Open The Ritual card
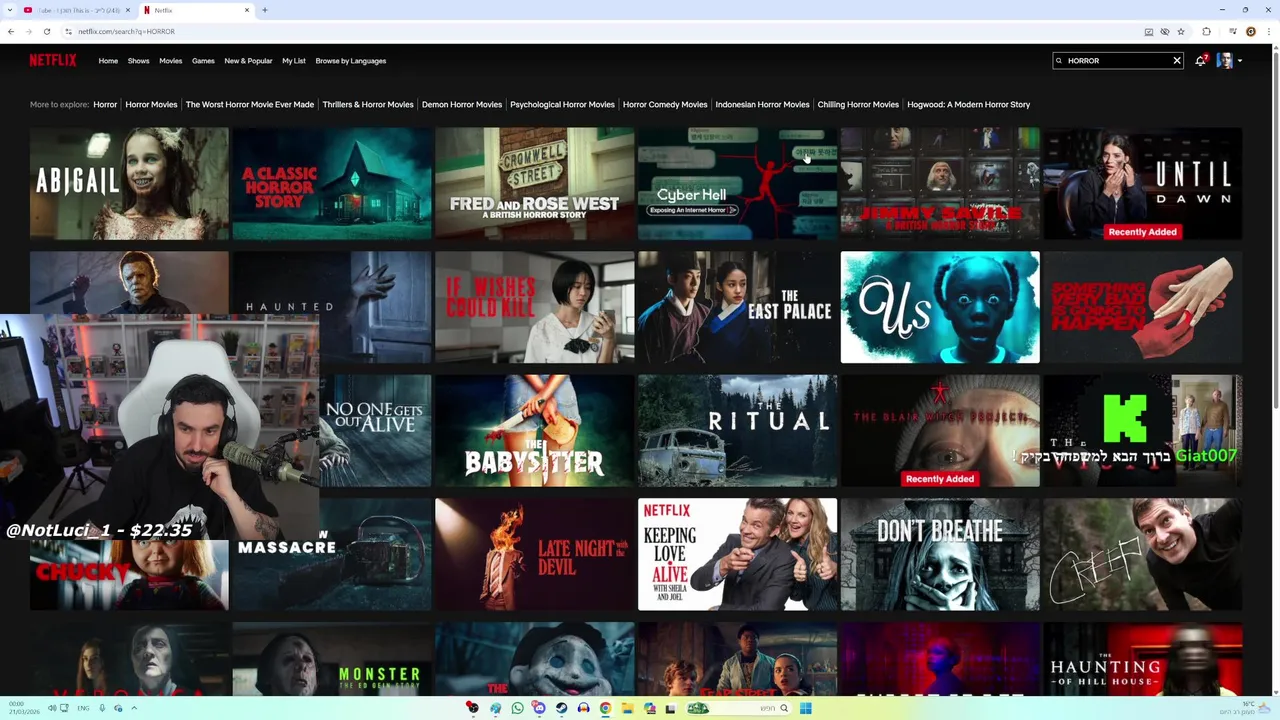 tap(737, 431)
